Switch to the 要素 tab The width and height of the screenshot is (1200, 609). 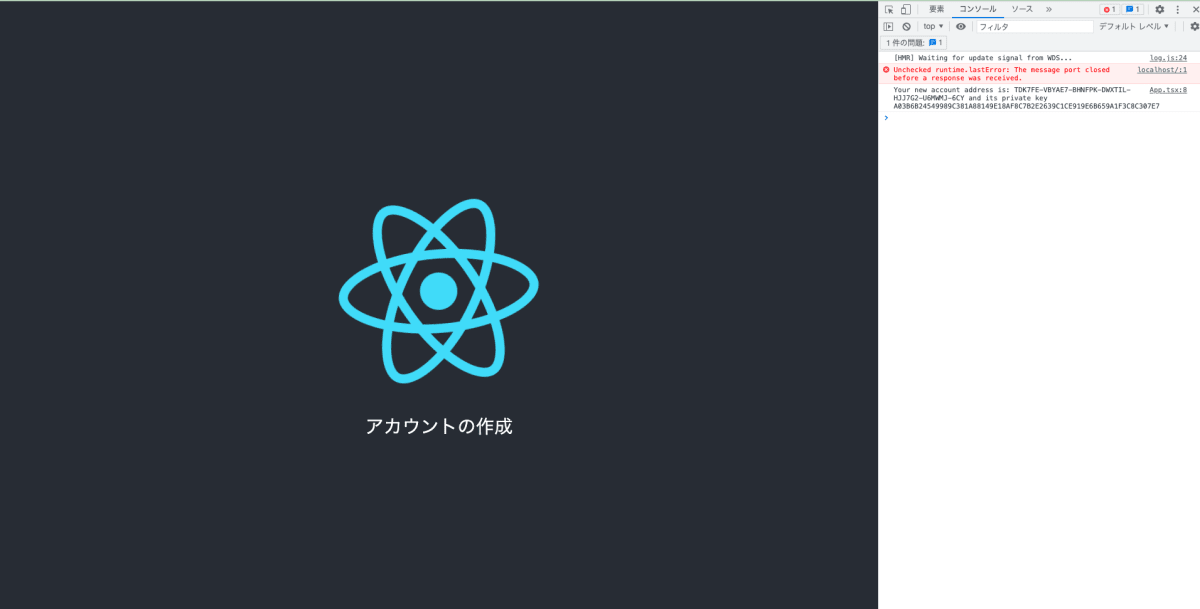(x=937, y=9)
